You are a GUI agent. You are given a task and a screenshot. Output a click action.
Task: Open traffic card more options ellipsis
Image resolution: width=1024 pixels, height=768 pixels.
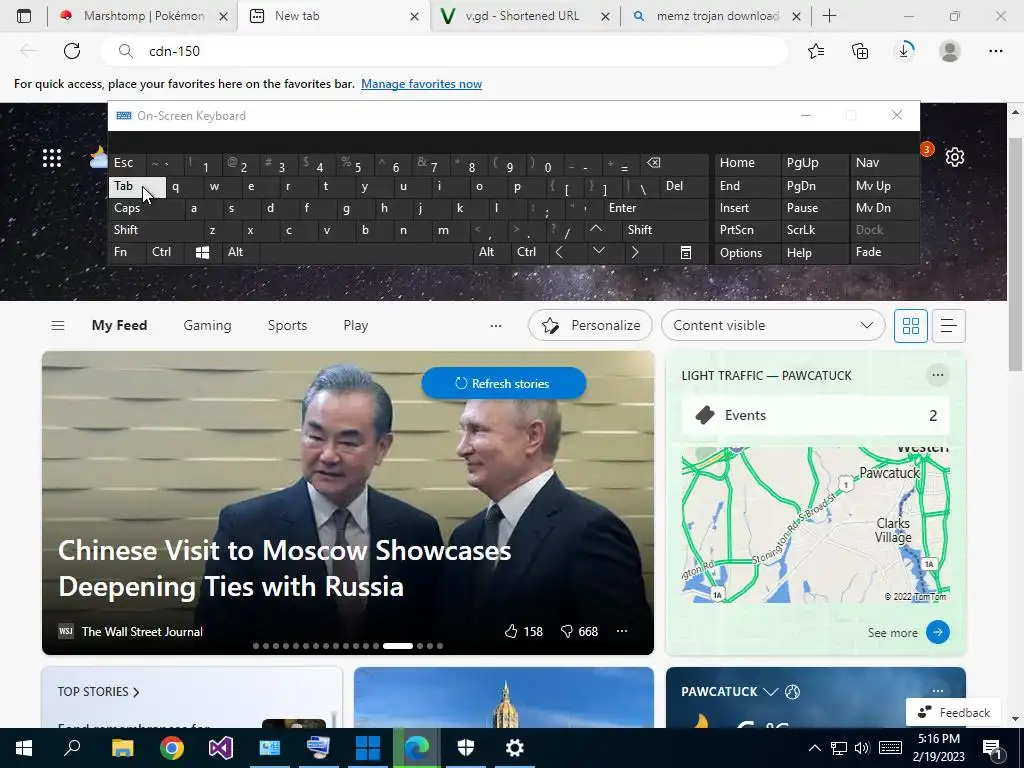(x=938, y=375)
